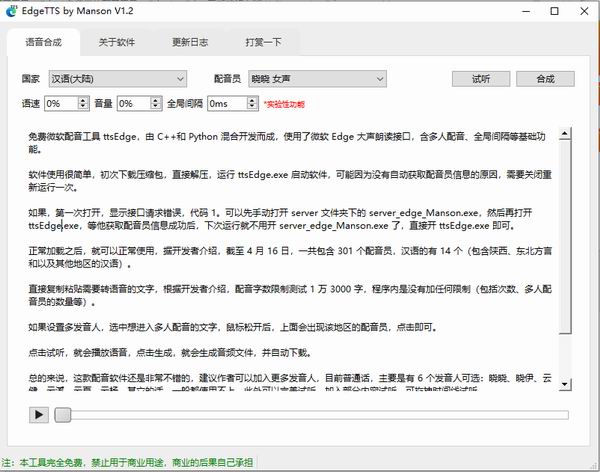Click the middle of the audio progress track
This screenshot has width=600, height=472.
(x=311, y=415)
